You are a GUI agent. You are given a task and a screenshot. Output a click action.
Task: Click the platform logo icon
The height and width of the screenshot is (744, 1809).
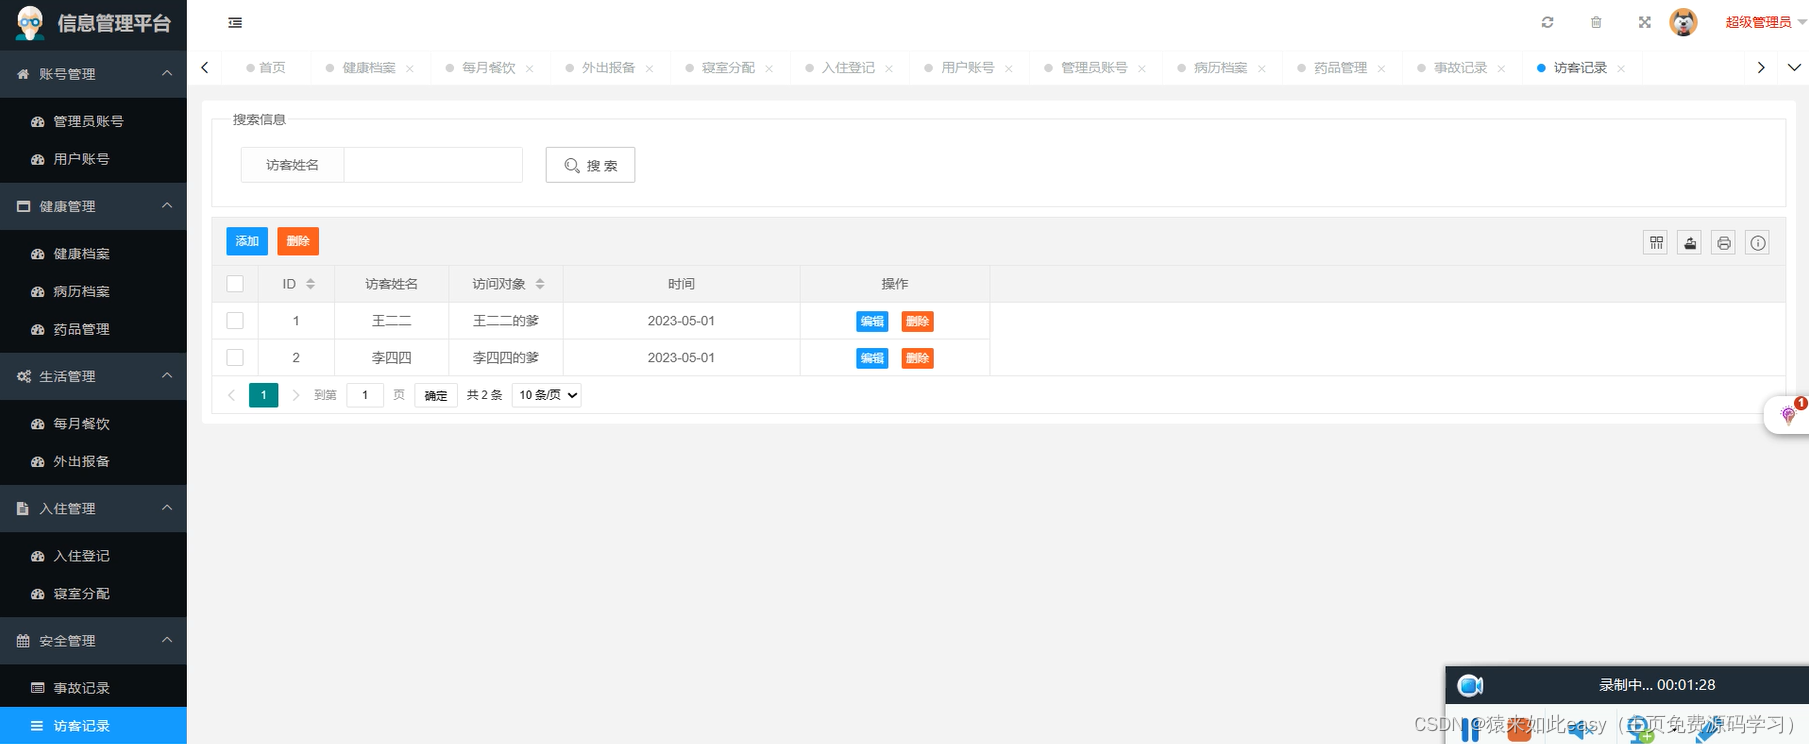click(30, 23)
